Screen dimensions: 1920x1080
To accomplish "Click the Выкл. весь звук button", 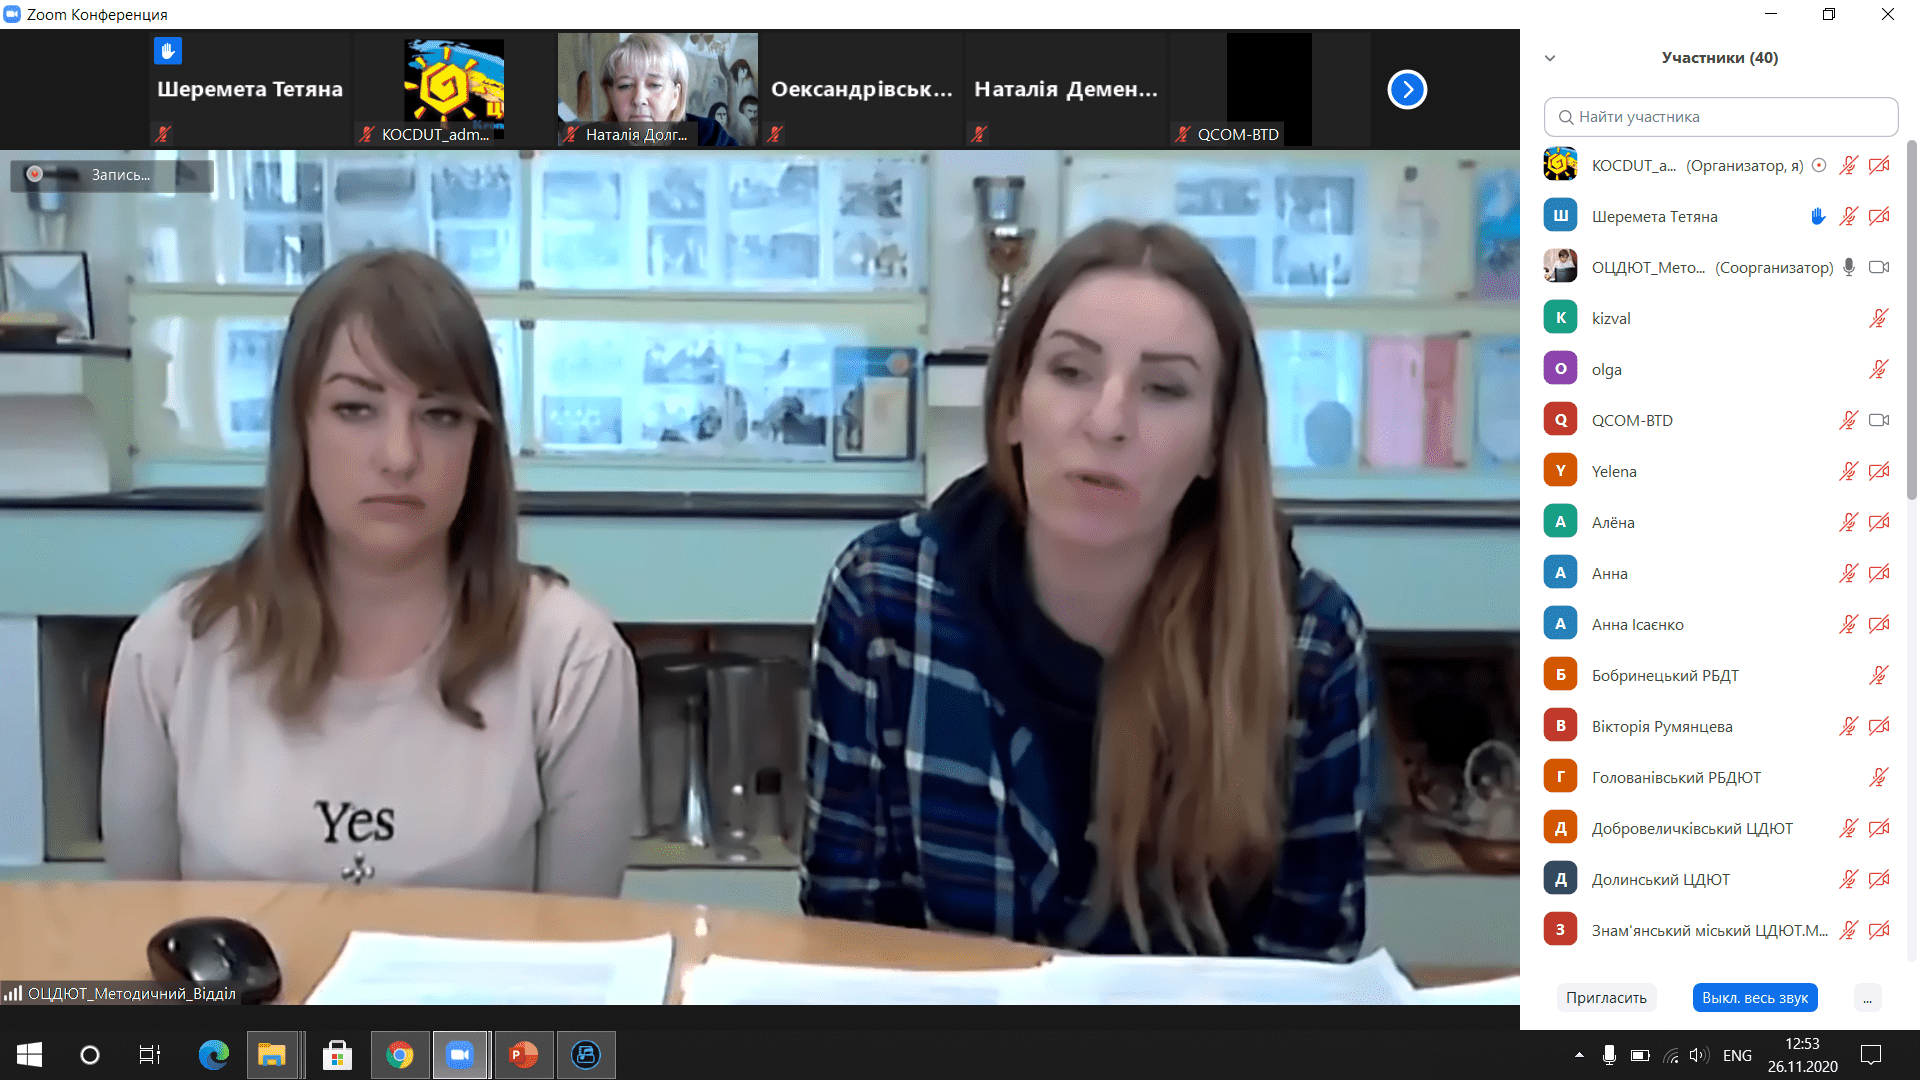I will 1754,997.
